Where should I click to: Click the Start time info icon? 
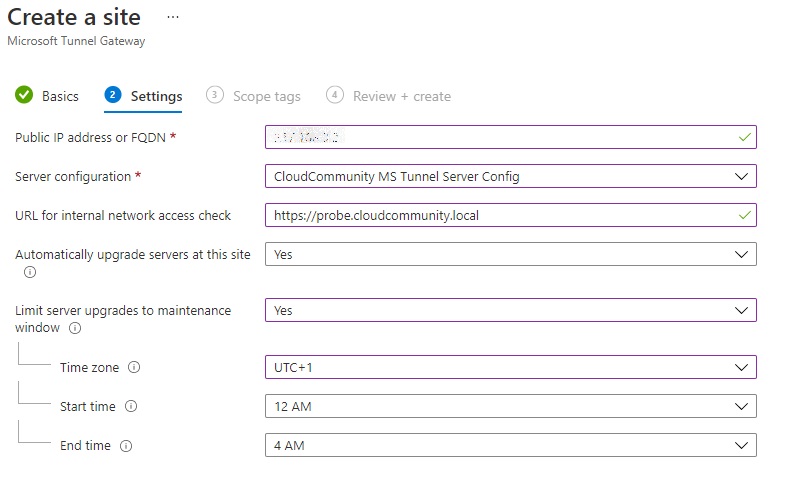point(131,406)
